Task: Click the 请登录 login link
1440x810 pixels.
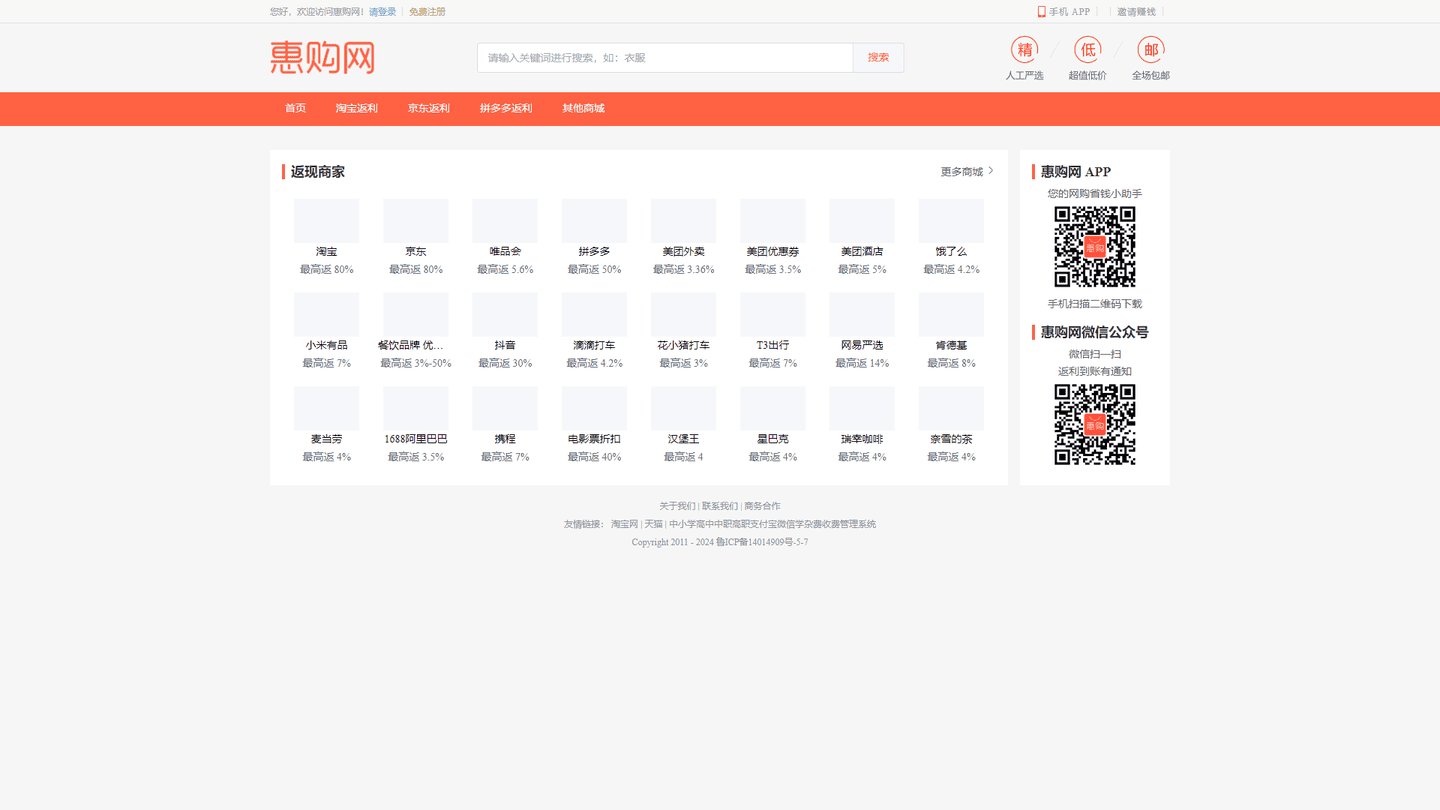Action: pos(382,12)
